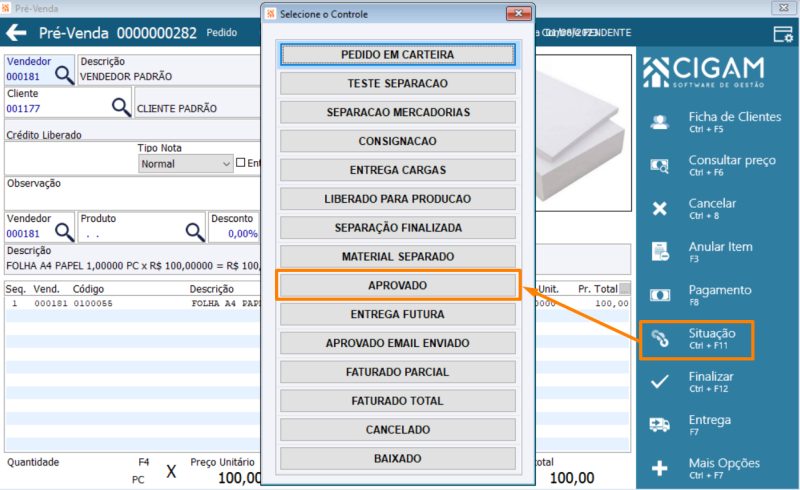800x490 pixels.
Task: Open Mais Opções menu entry
Action: (724, 468)
